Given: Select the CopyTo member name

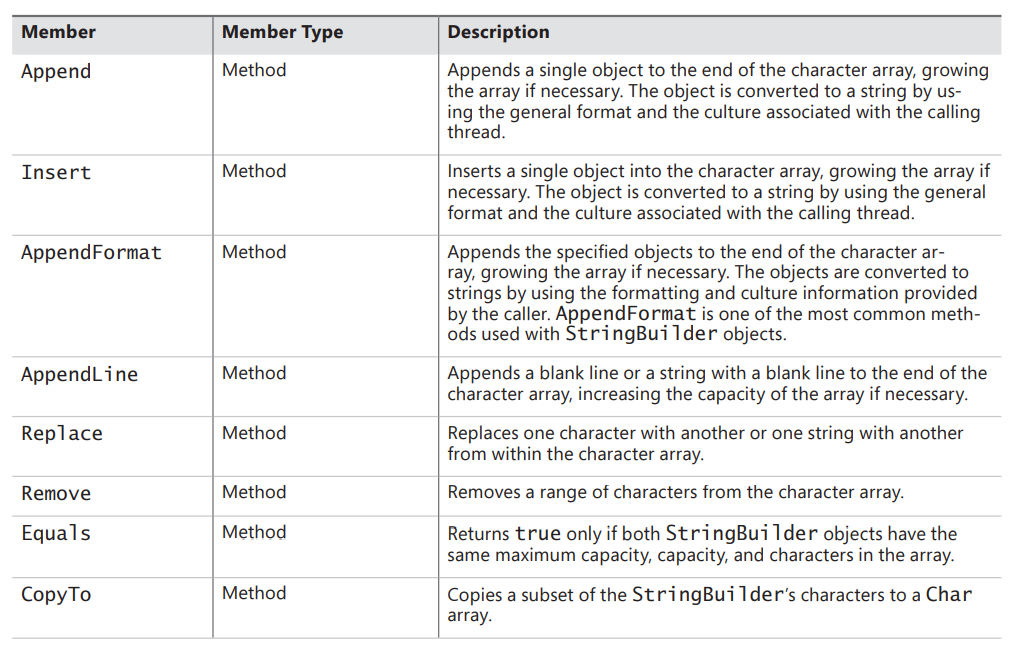Looking at the screenshot, I should point(56,595).
